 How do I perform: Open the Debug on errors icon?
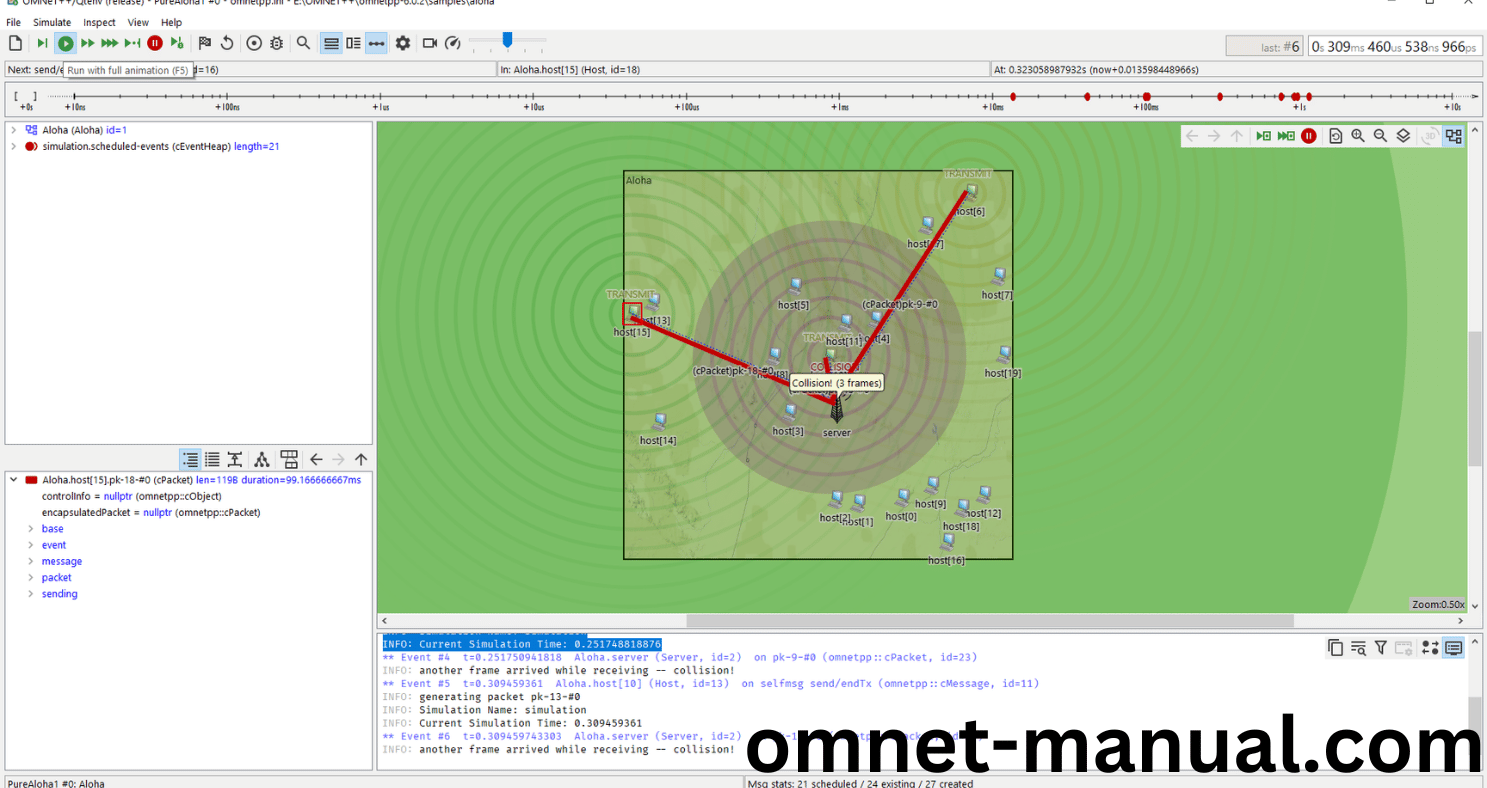point(276,43)
